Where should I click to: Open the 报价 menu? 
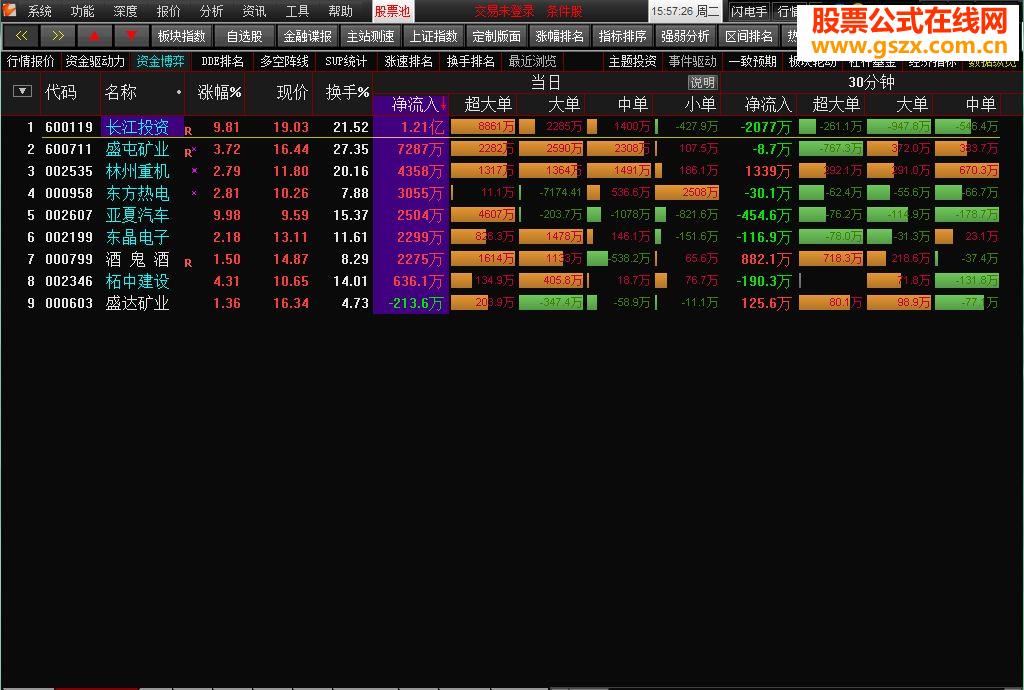pos(168,11)
